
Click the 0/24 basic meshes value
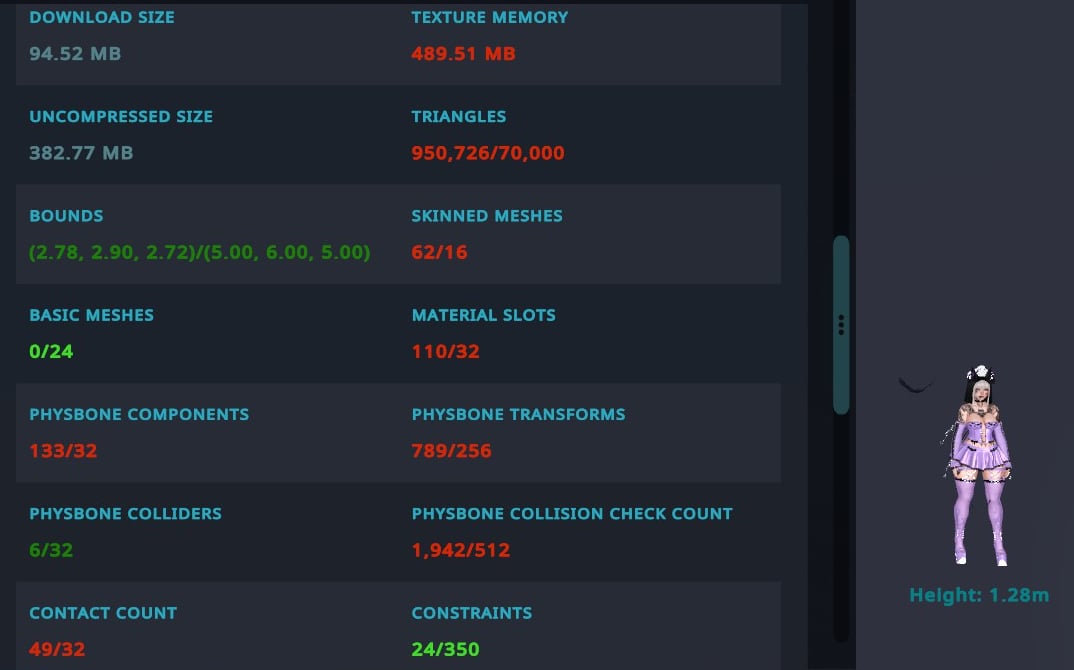click(51, 351)
